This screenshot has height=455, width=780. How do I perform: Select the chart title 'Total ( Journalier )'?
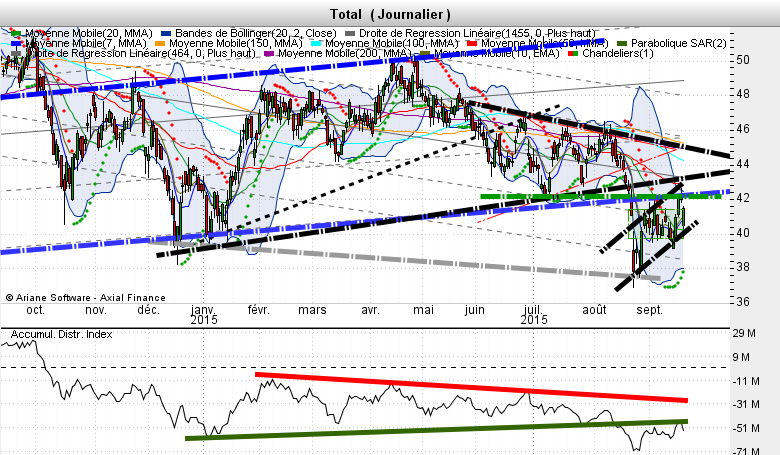(390, 14)
